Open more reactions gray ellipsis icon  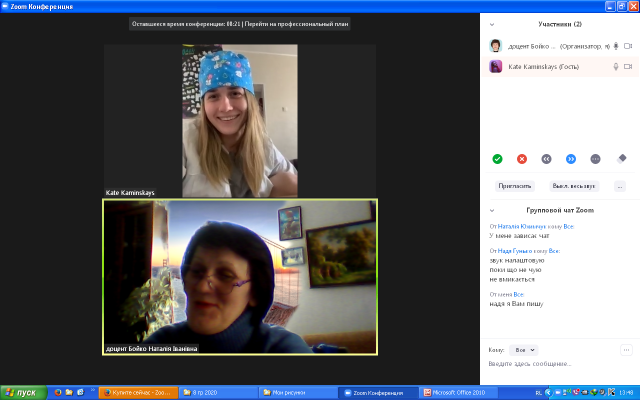[595, 159]
